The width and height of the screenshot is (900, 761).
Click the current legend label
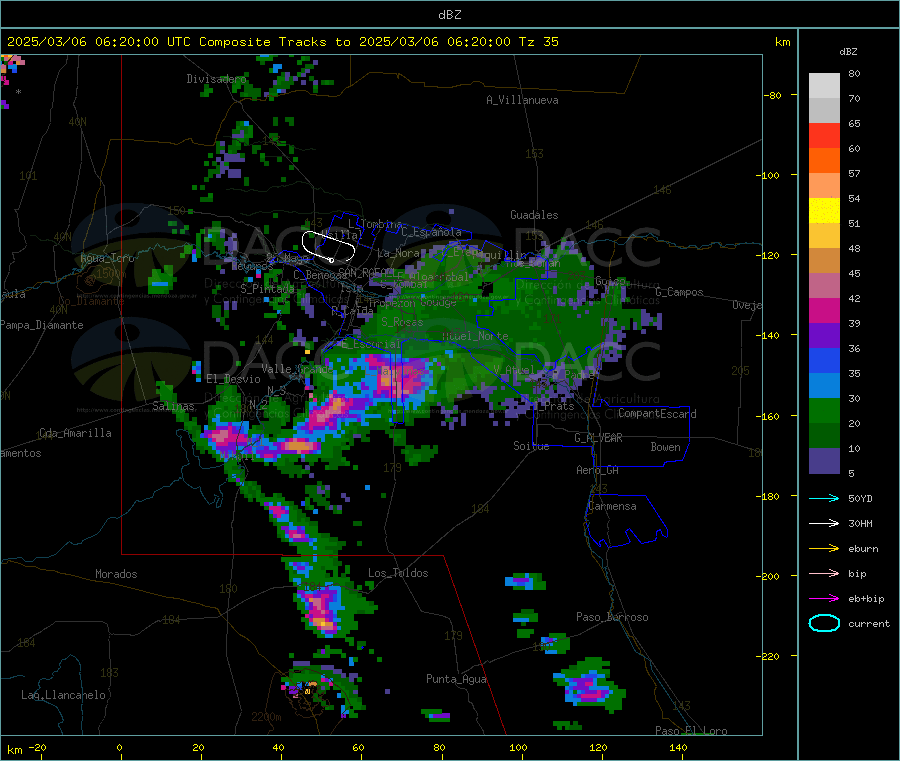(869, 623)
